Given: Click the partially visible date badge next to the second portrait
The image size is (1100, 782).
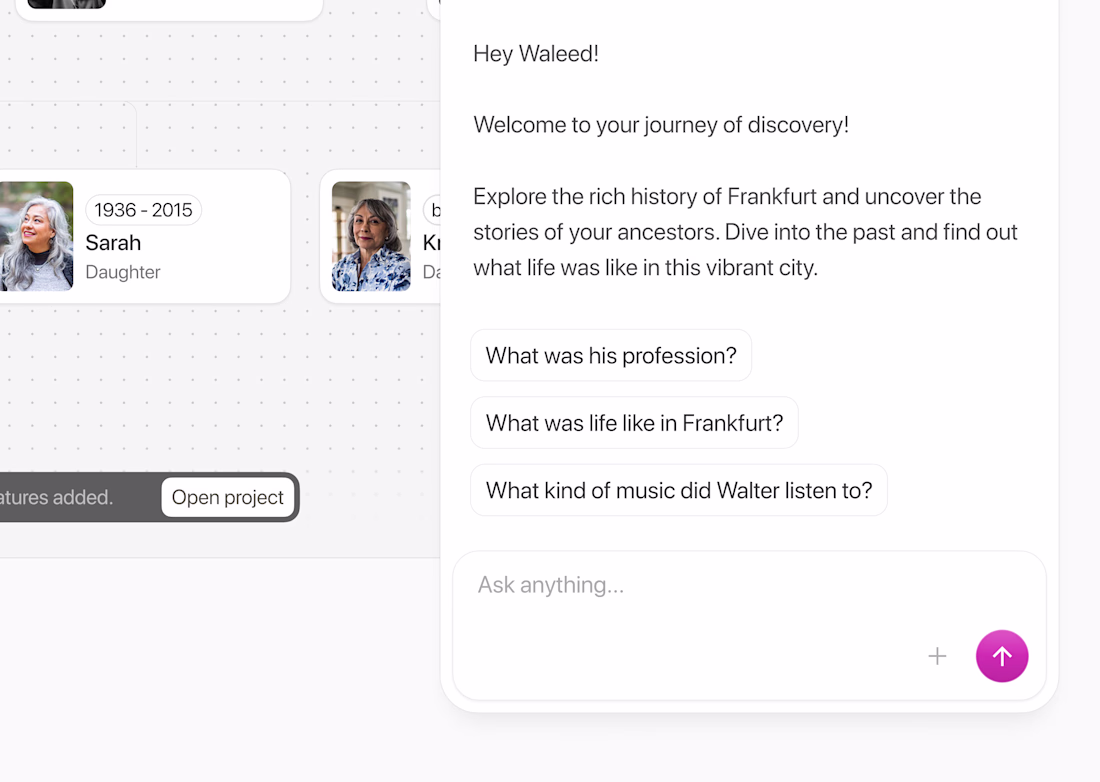Looking at the screenshot, I should click(x=432, y=210).
